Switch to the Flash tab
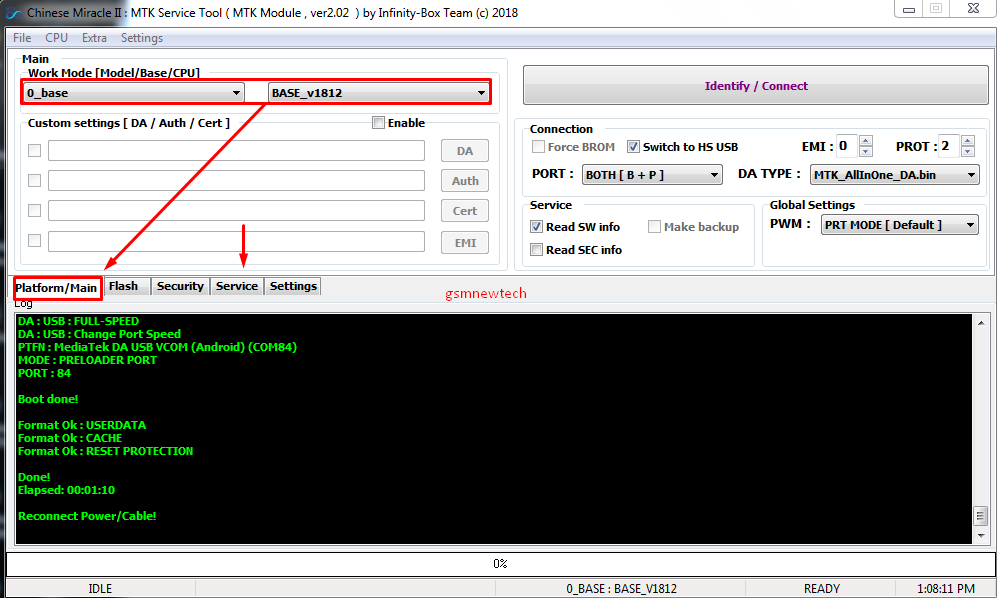The width and height of the screenshot is (999, 598). coord(125,287)
